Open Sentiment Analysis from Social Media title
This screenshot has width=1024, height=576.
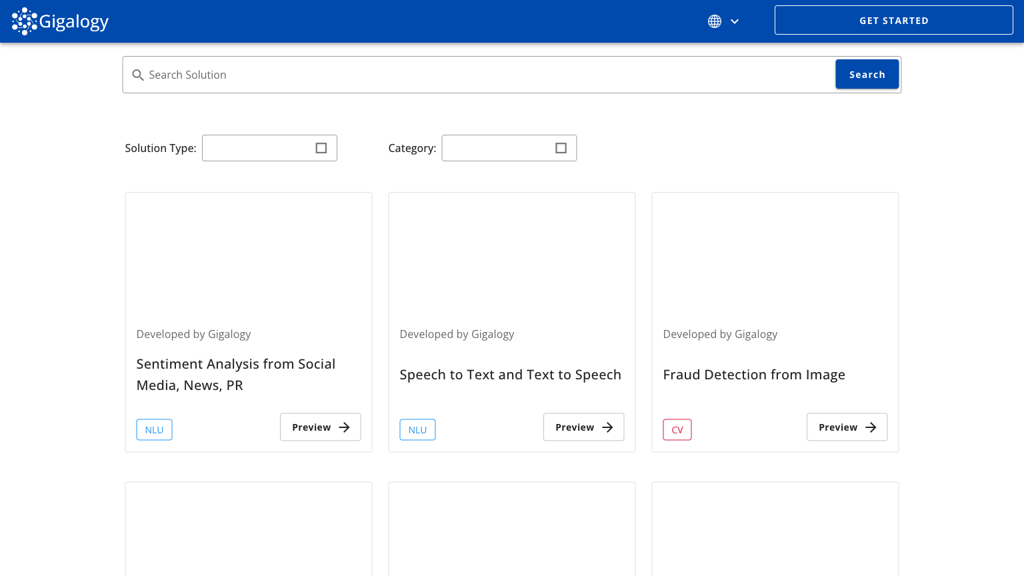tap(236, 374)
